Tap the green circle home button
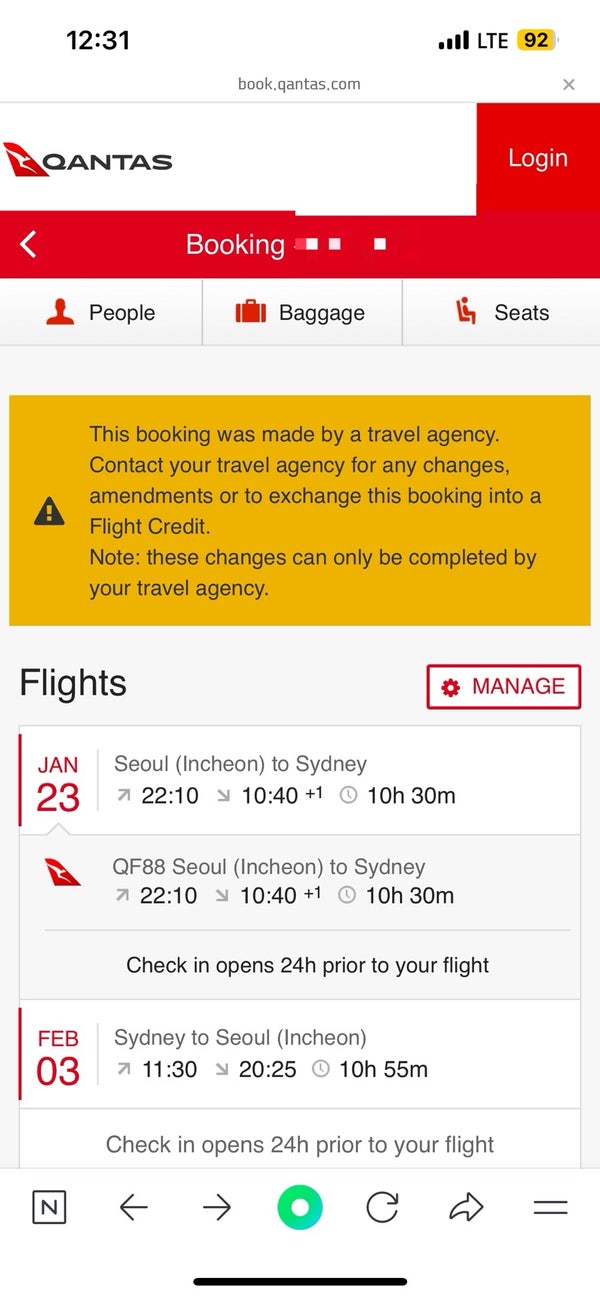Screen dimensions: 600x1298 pyautogui.click(x=300, y=1208)
